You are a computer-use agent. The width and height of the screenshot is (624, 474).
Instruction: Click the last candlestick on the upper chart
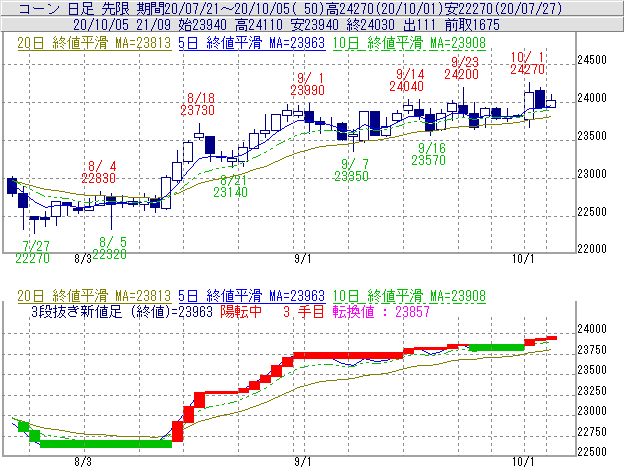pyautogui.click(x=551, y=103)
